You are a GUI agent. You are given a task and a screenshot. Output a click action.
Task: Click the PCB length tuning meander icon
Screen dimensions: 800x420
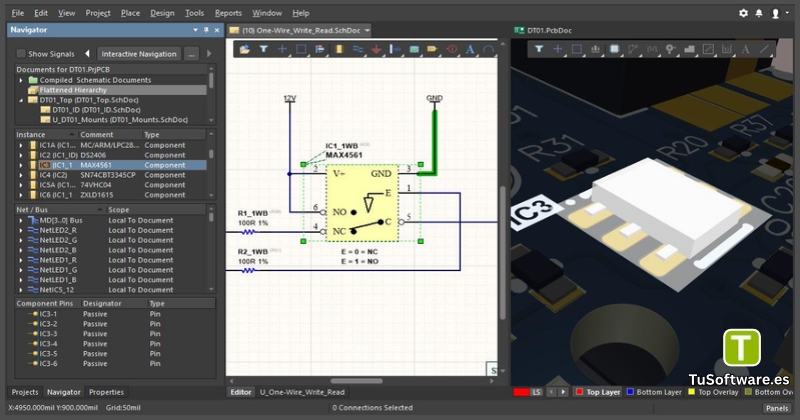pyautogui.click(x=652, y=49)
